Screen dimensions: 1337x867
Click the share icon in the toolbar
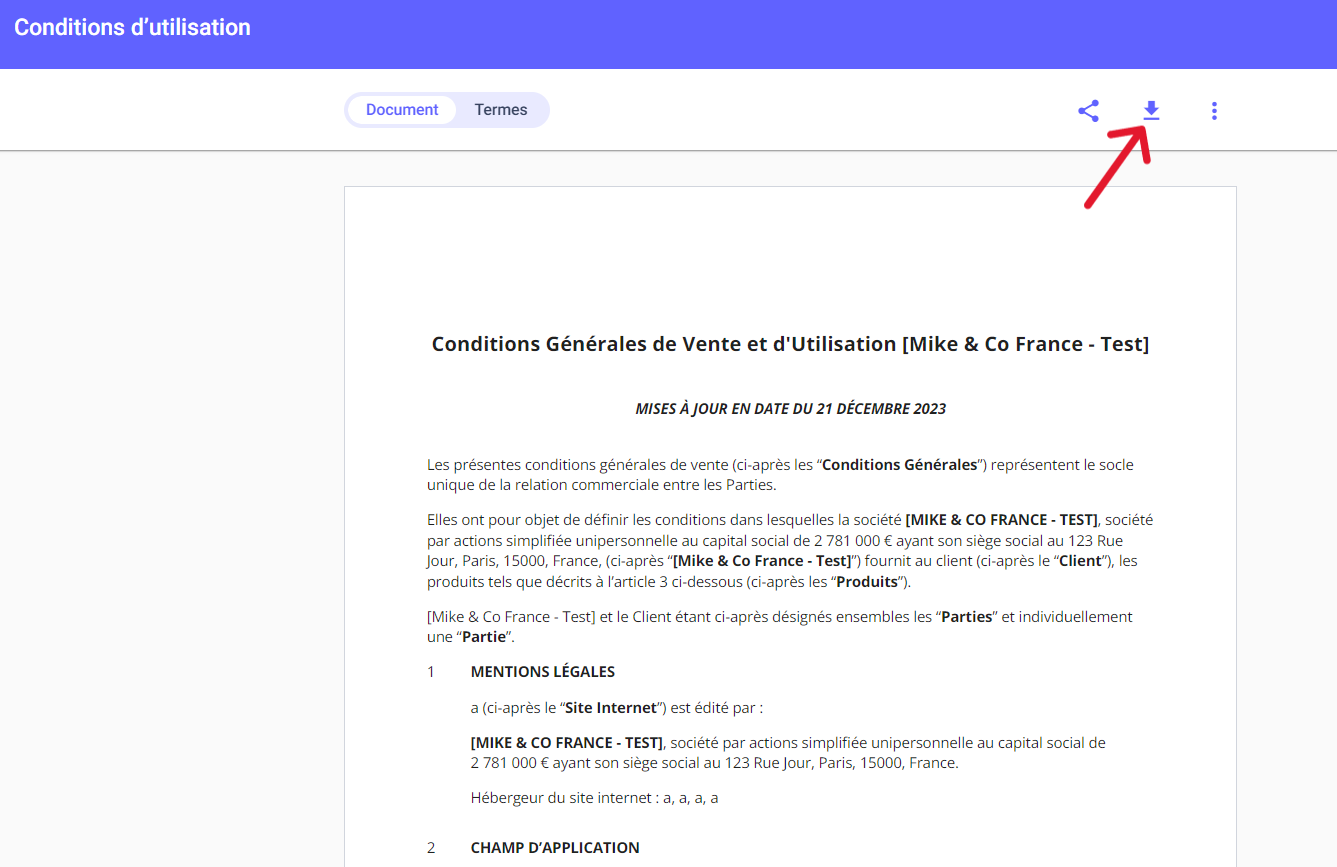click(x=1088, y=111)
